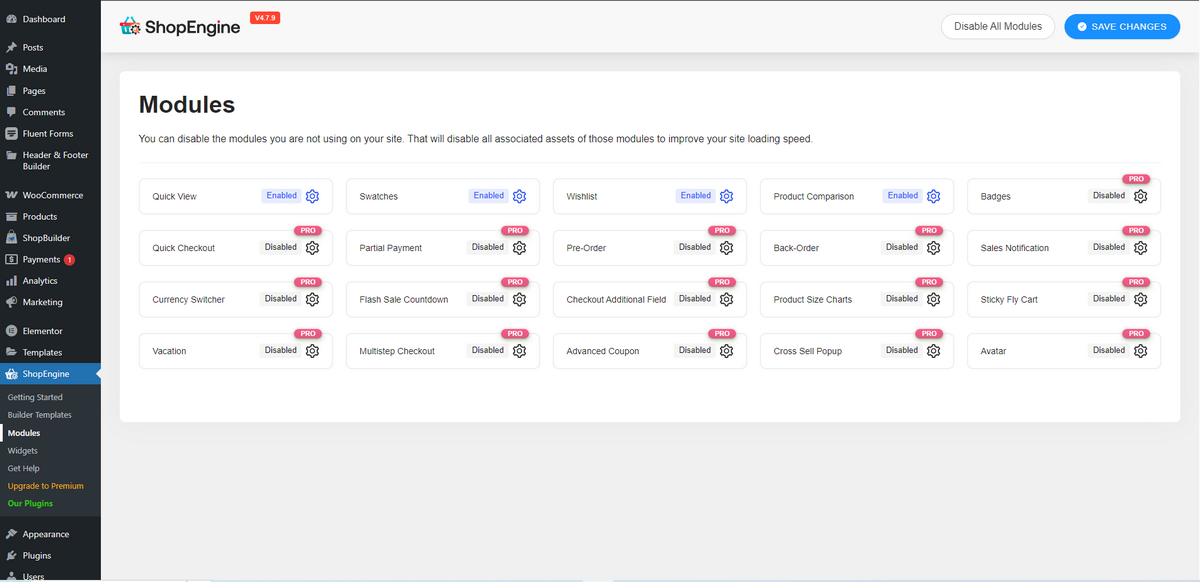Screen dimensions: 1200x582
Task: Open Product Size Charts settings gear
Action: [933, 299]
